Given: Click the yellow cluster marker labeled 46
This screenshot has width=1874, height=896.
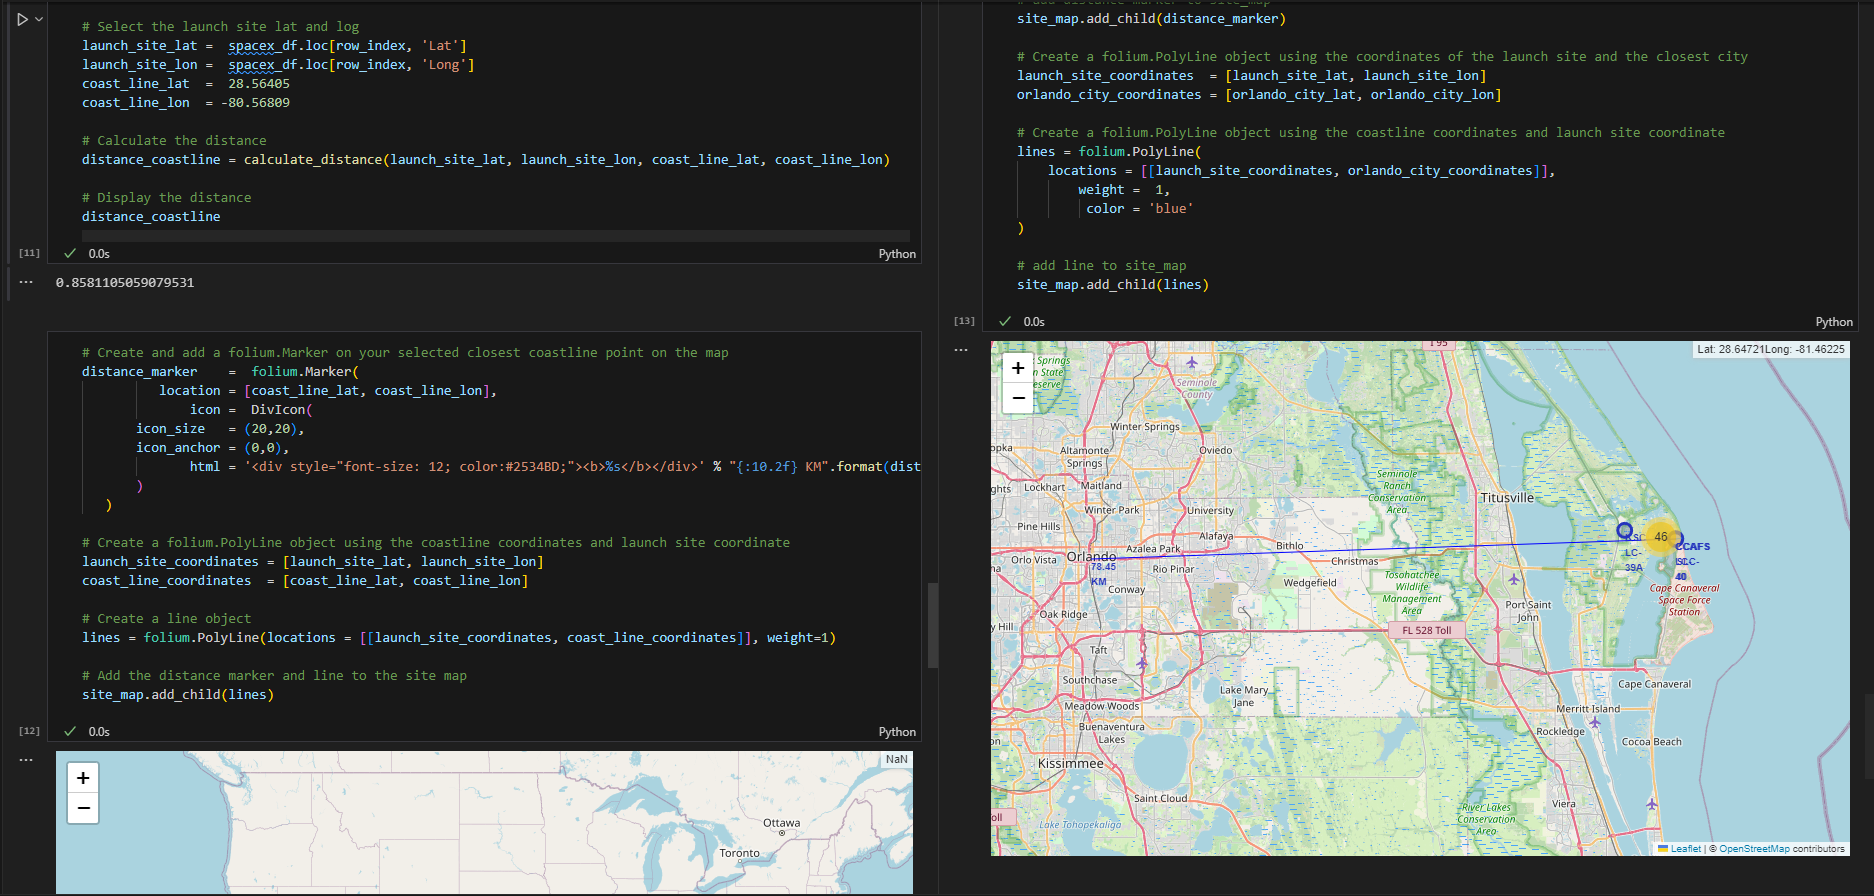Looking at the screenshot, I should click(x=1661, y=537).
